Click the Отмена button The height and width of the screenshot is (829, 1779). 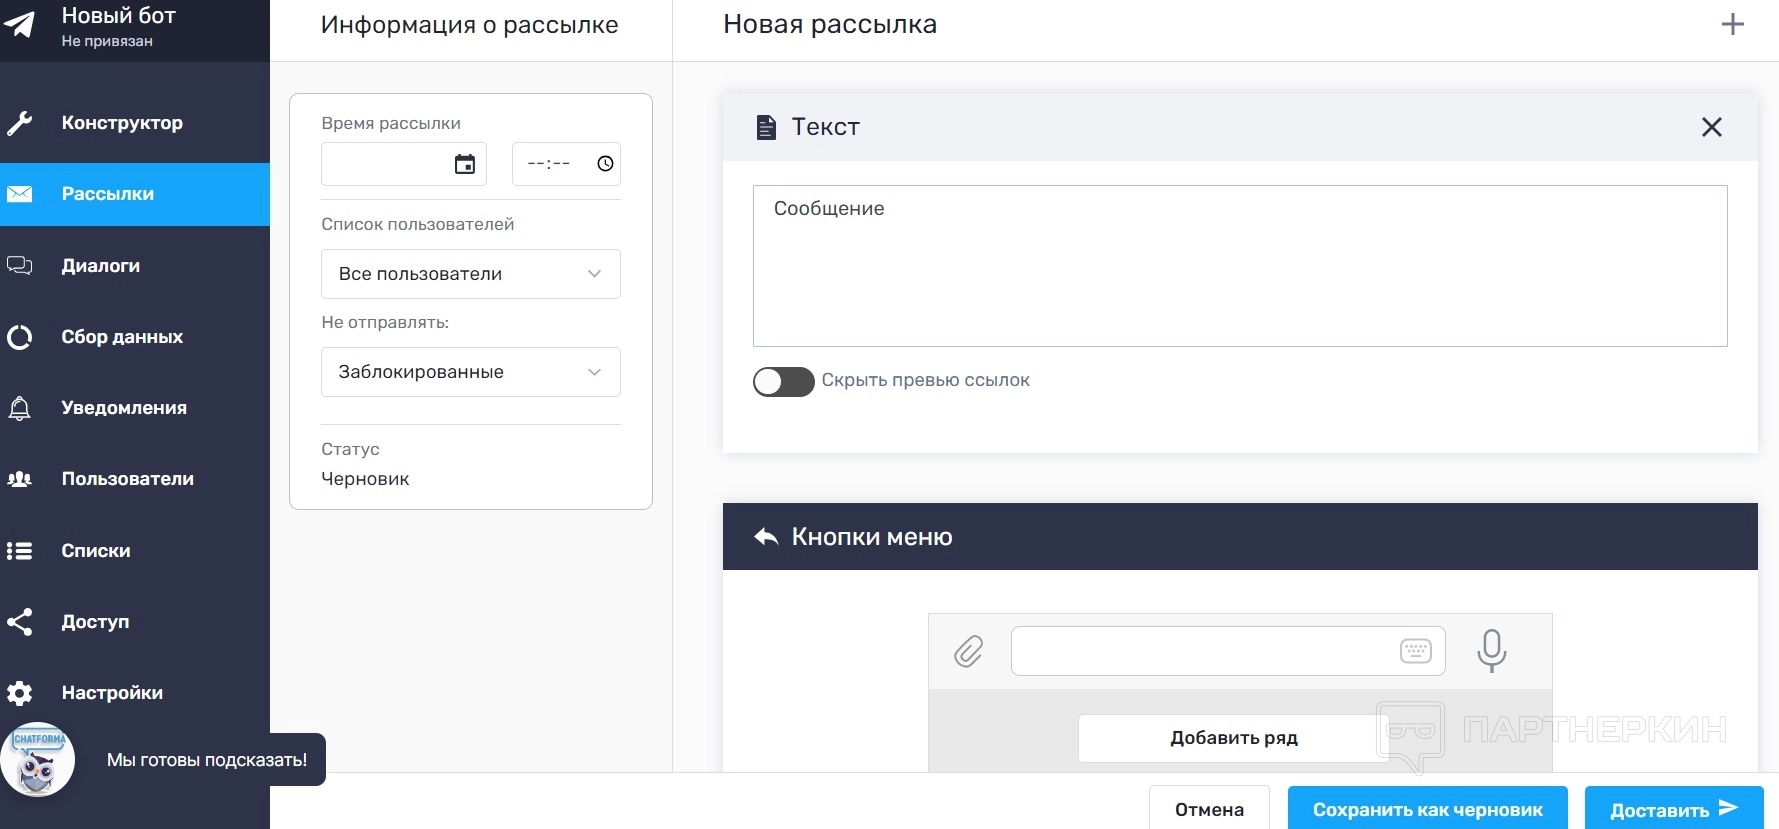[x=1209, y=809]
